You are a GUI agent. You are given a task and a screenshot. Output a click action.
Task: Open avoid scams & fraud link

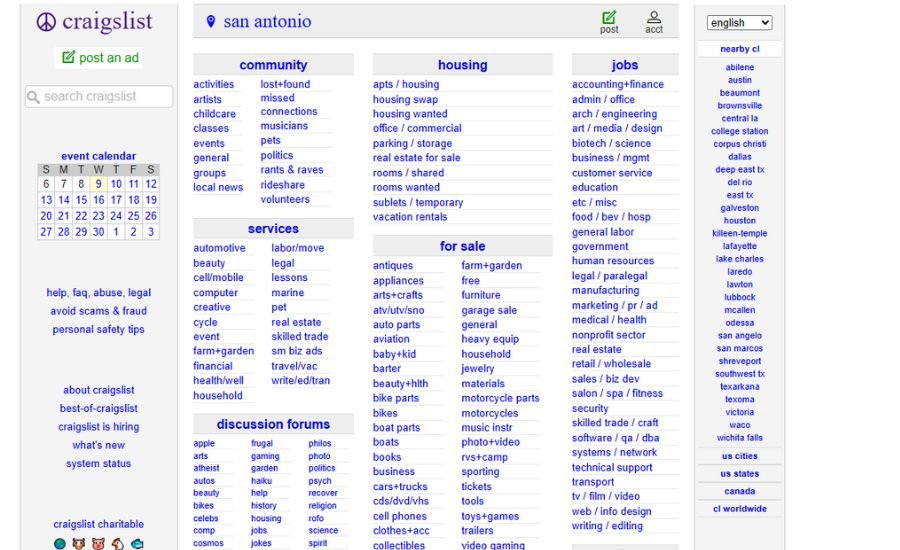pyautogui.click(x=99, y=311)
